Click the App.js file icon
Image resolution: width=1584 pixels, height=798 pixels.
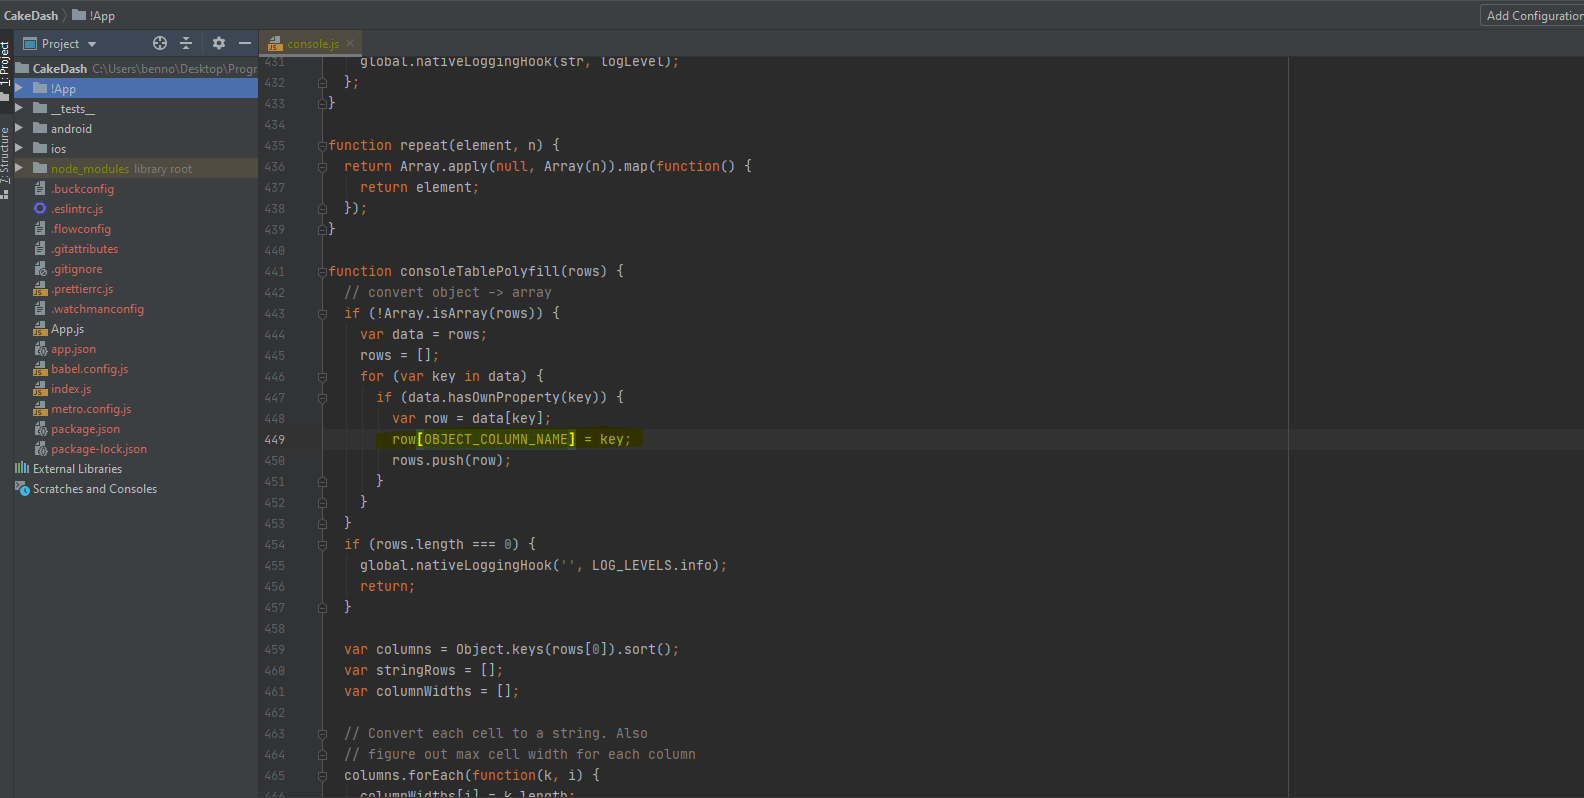point(40,328)
